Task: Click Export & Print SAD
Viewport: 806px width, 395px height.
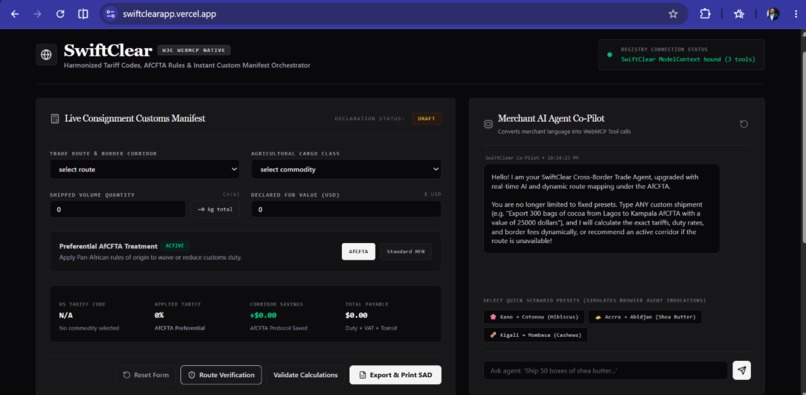Action: click(x=395, y=375)
